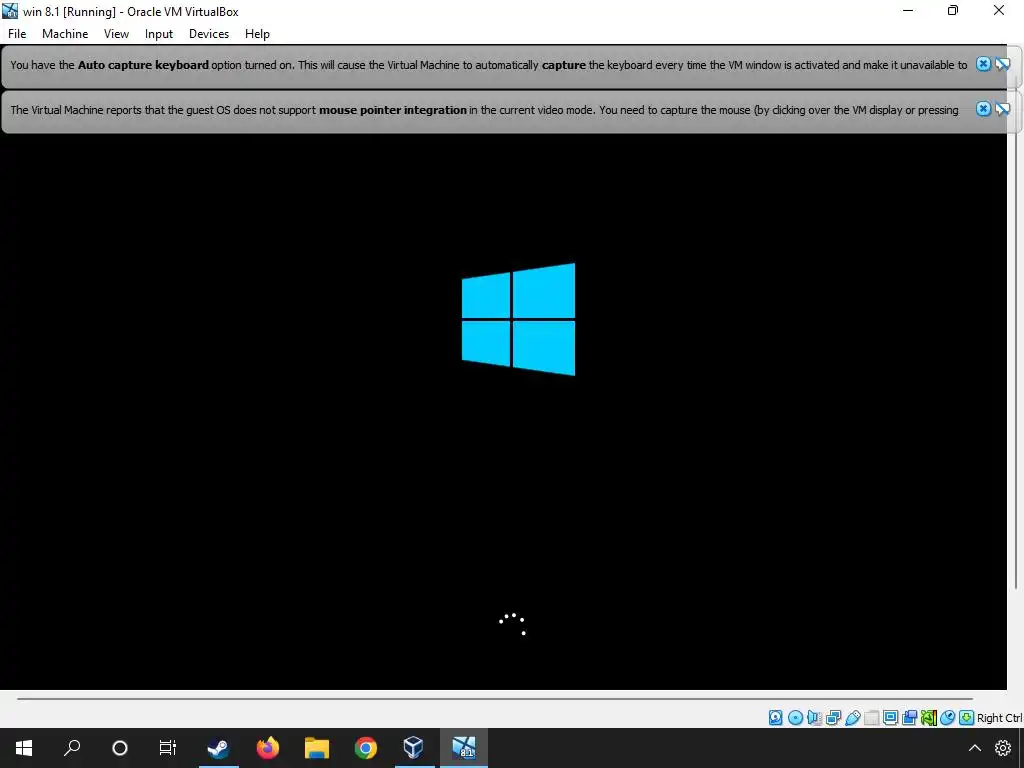This screenshot has width=1024, height=768.
Task: Switch to Steam on the taskbar
Action: [x=218, y=748]
